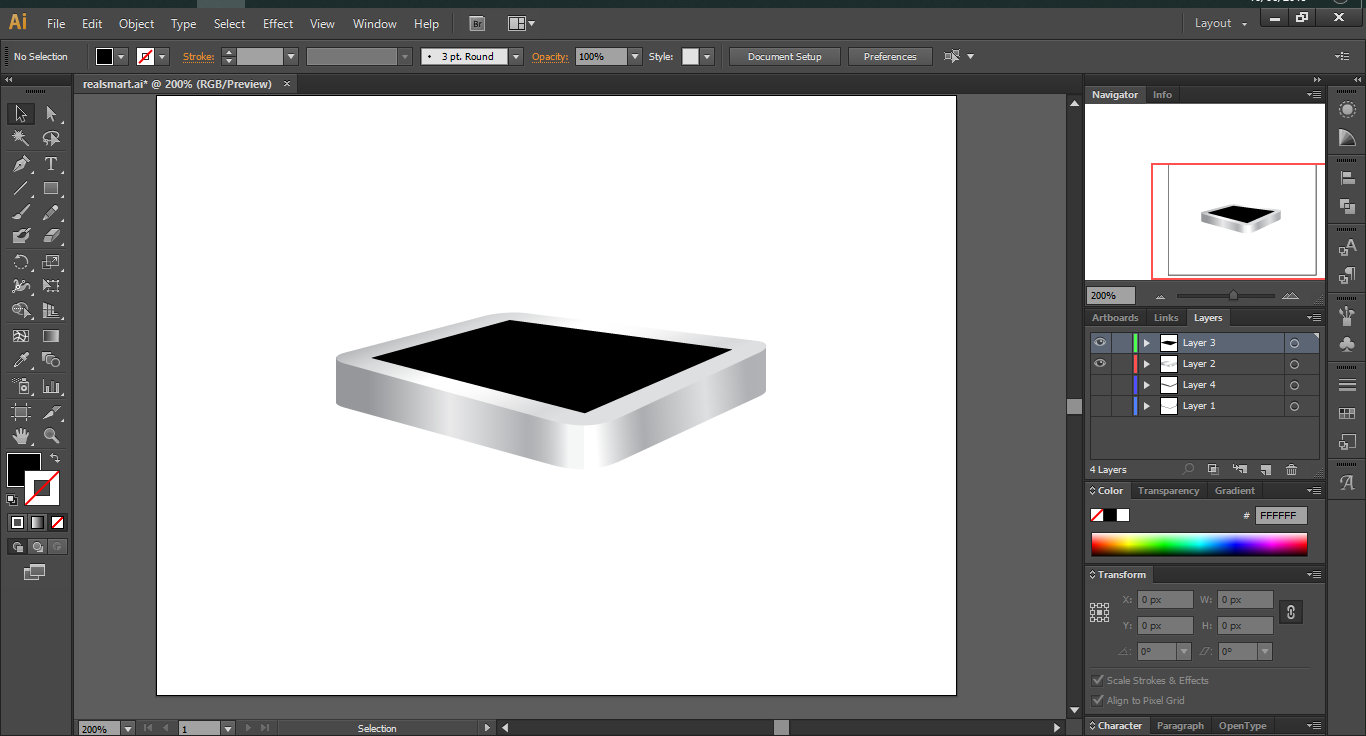
Task: Activate the Zoom tool
Action: tap(51, 436)
